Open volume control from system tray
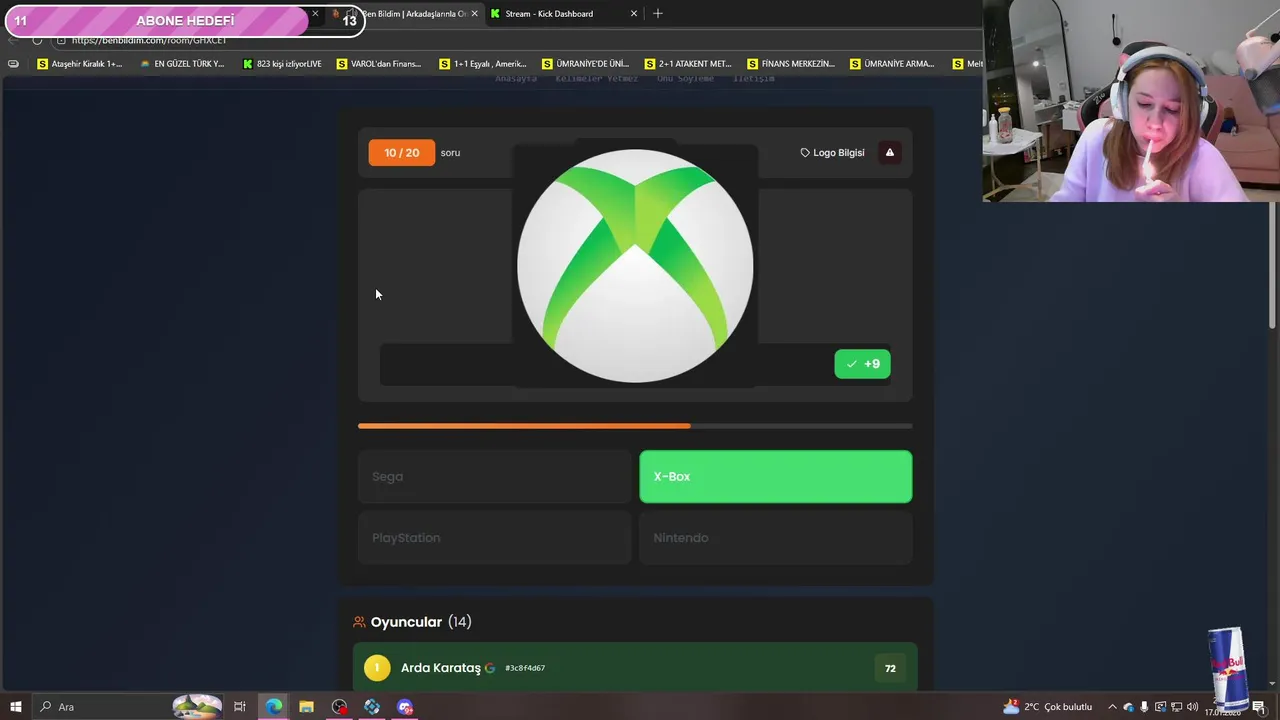Viewport: 1280px width, 720px height. (x=1192, y=707)
